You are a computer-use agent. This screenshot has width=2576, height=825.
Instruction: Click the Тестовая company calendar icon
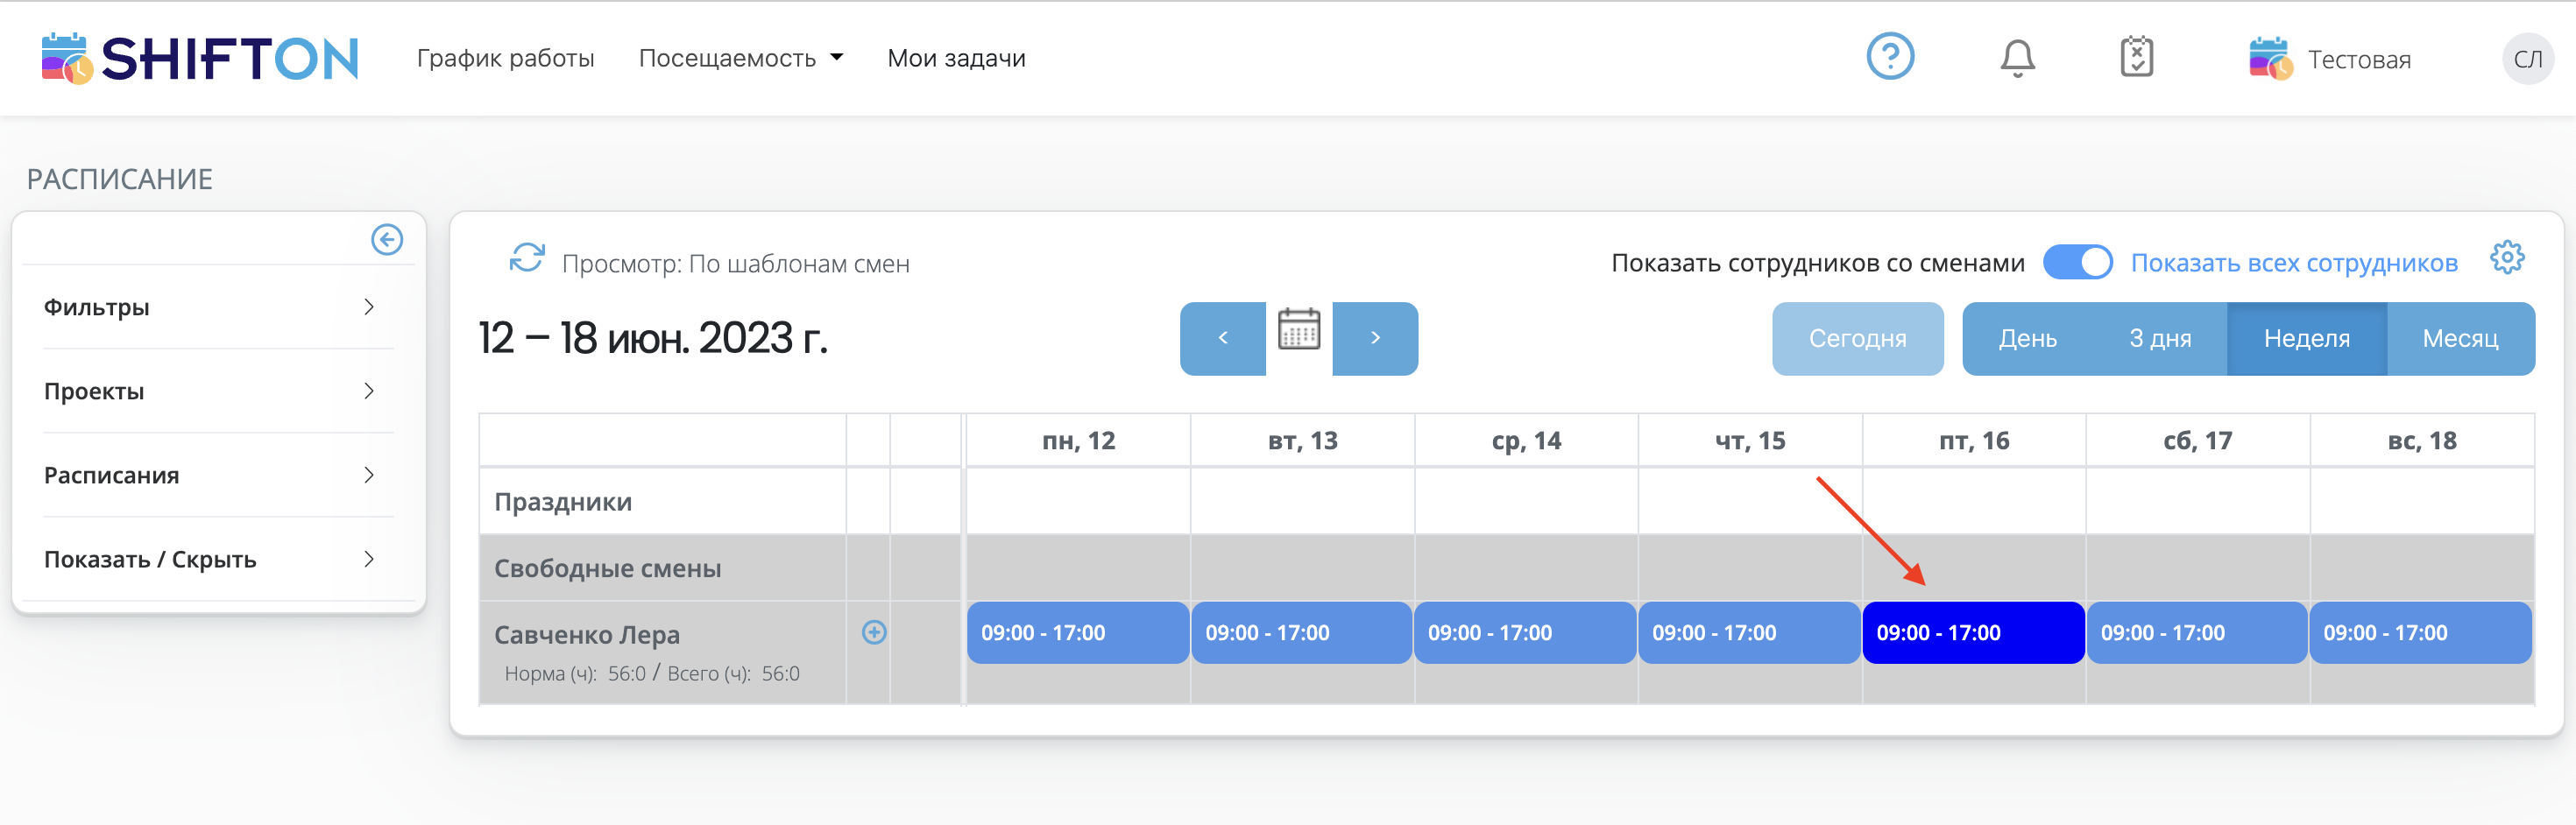(x=2270, y=59)
